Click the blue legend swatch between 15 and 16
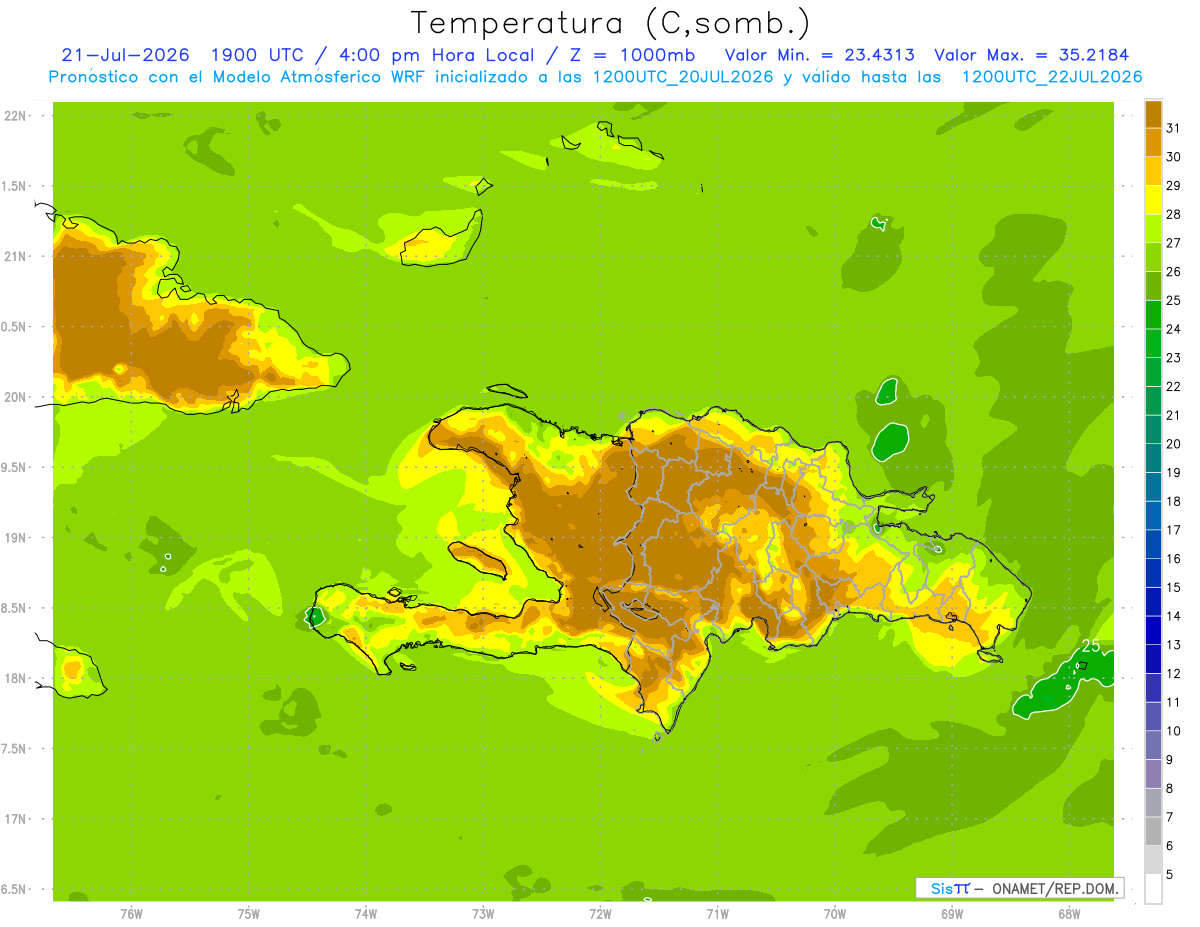The image size is (1200, 927). (1153, 573)
